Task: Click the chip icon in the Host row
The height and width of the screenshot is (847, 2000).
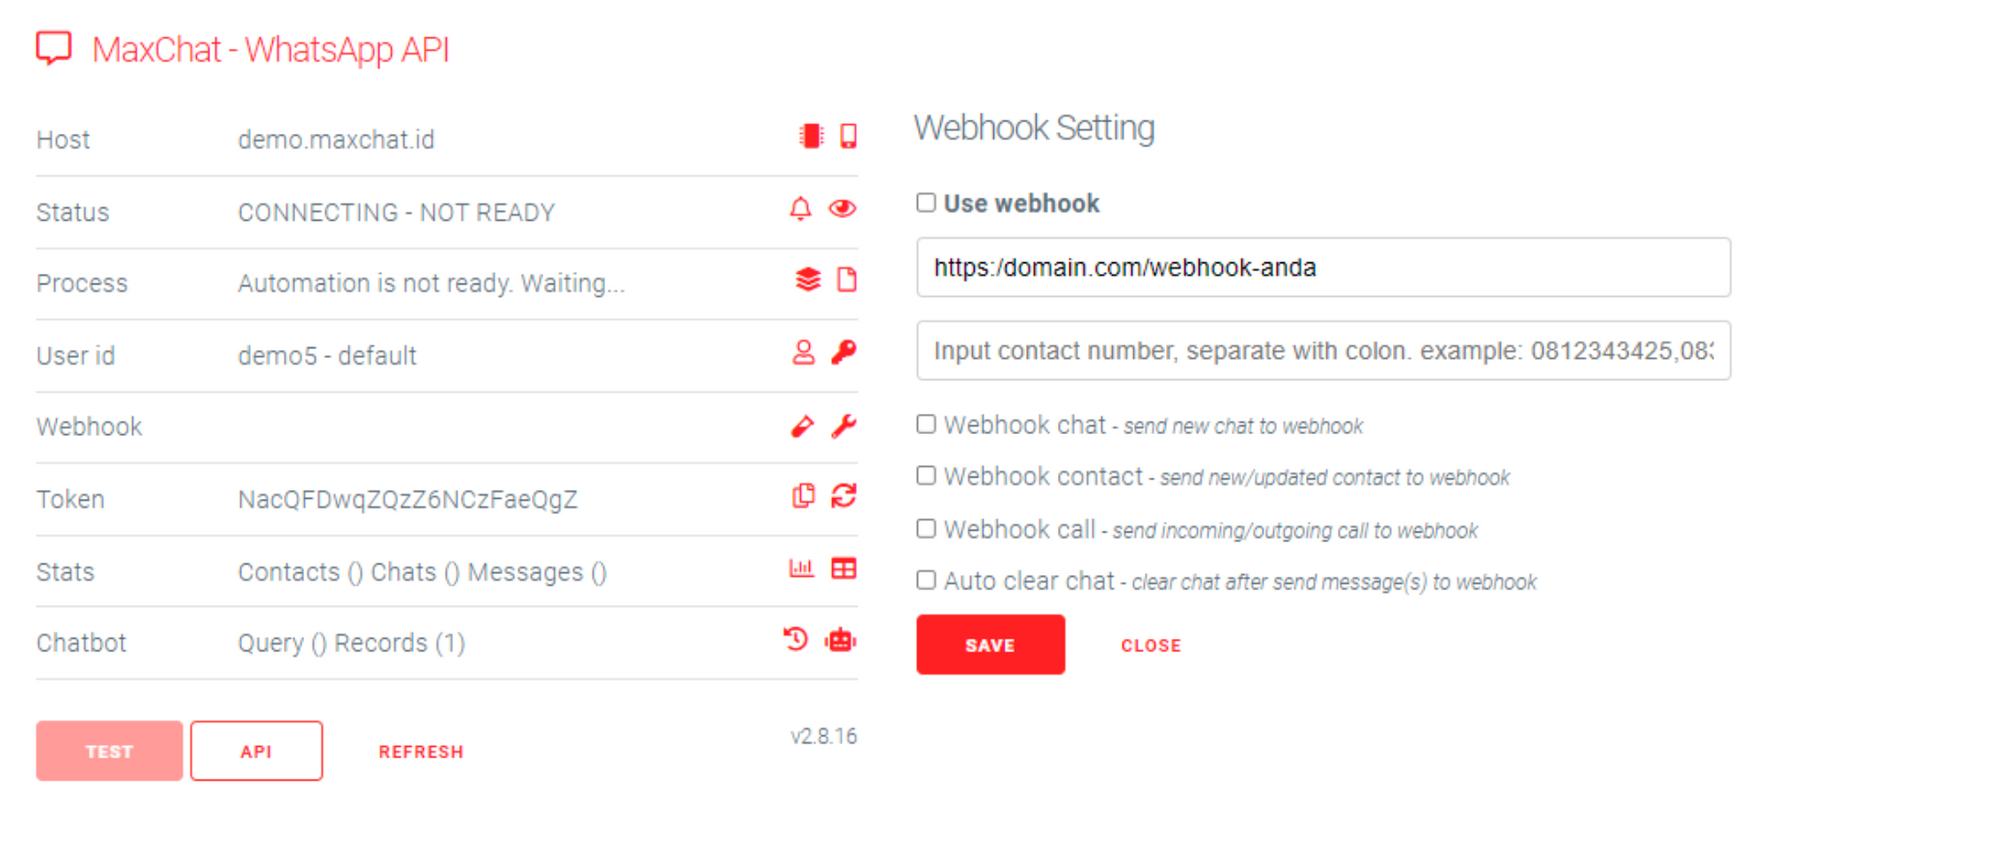Action: 810,136
